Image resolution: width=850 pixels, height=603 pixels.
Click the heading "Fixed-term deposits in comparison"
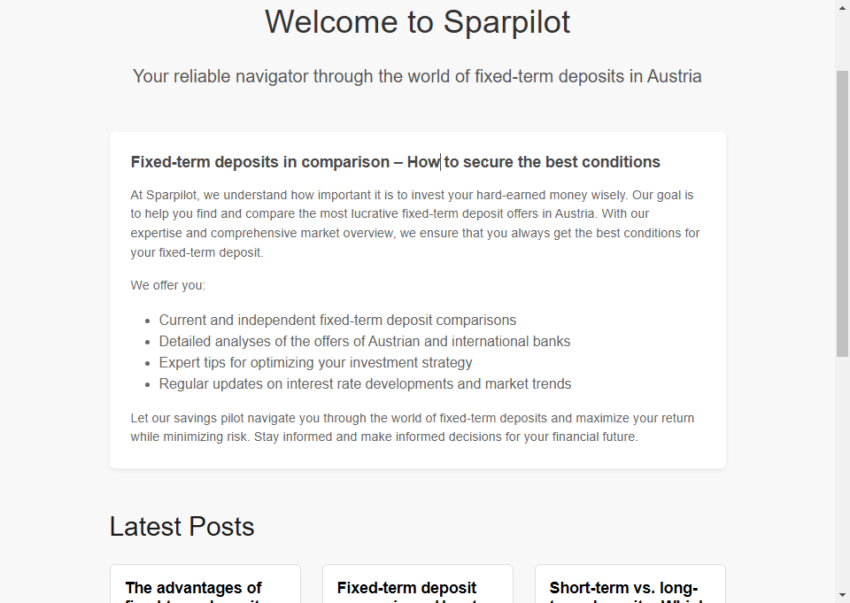click(x=395, y=161)
